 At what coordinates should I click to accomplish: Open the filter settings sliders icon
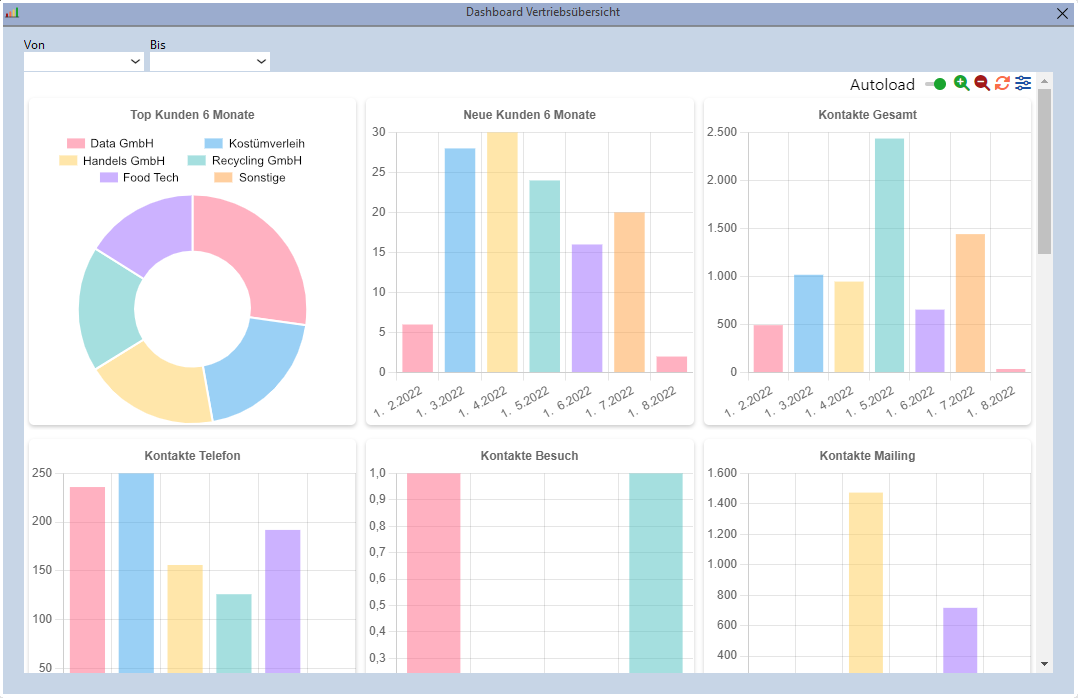pos(1023,83)
